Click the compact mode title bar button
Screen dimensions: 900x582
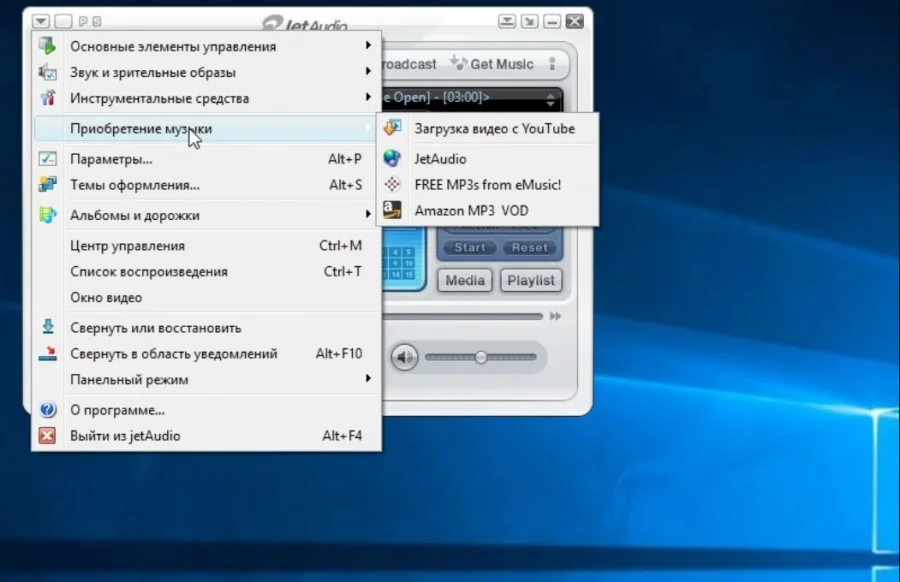tap(507, 21)
